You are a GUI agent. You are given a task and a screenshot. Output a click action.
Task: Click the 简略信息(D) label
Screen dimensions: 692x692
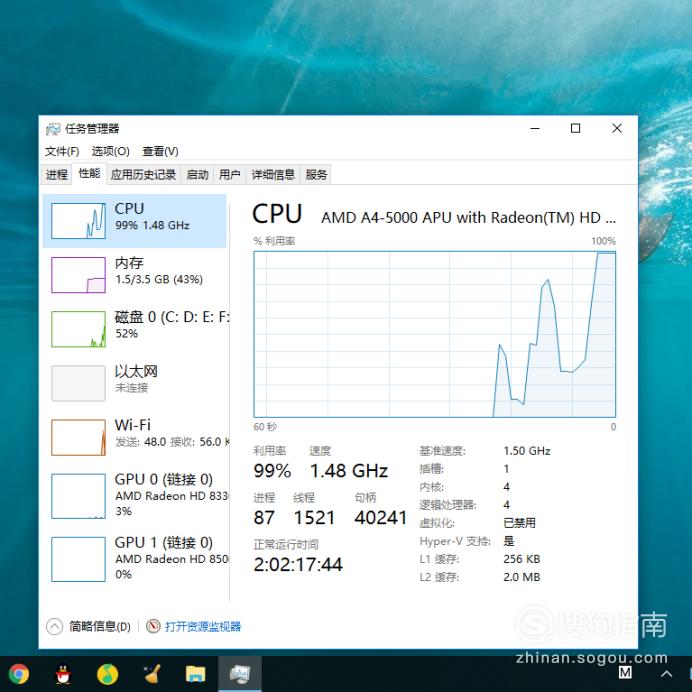[100, 626]
